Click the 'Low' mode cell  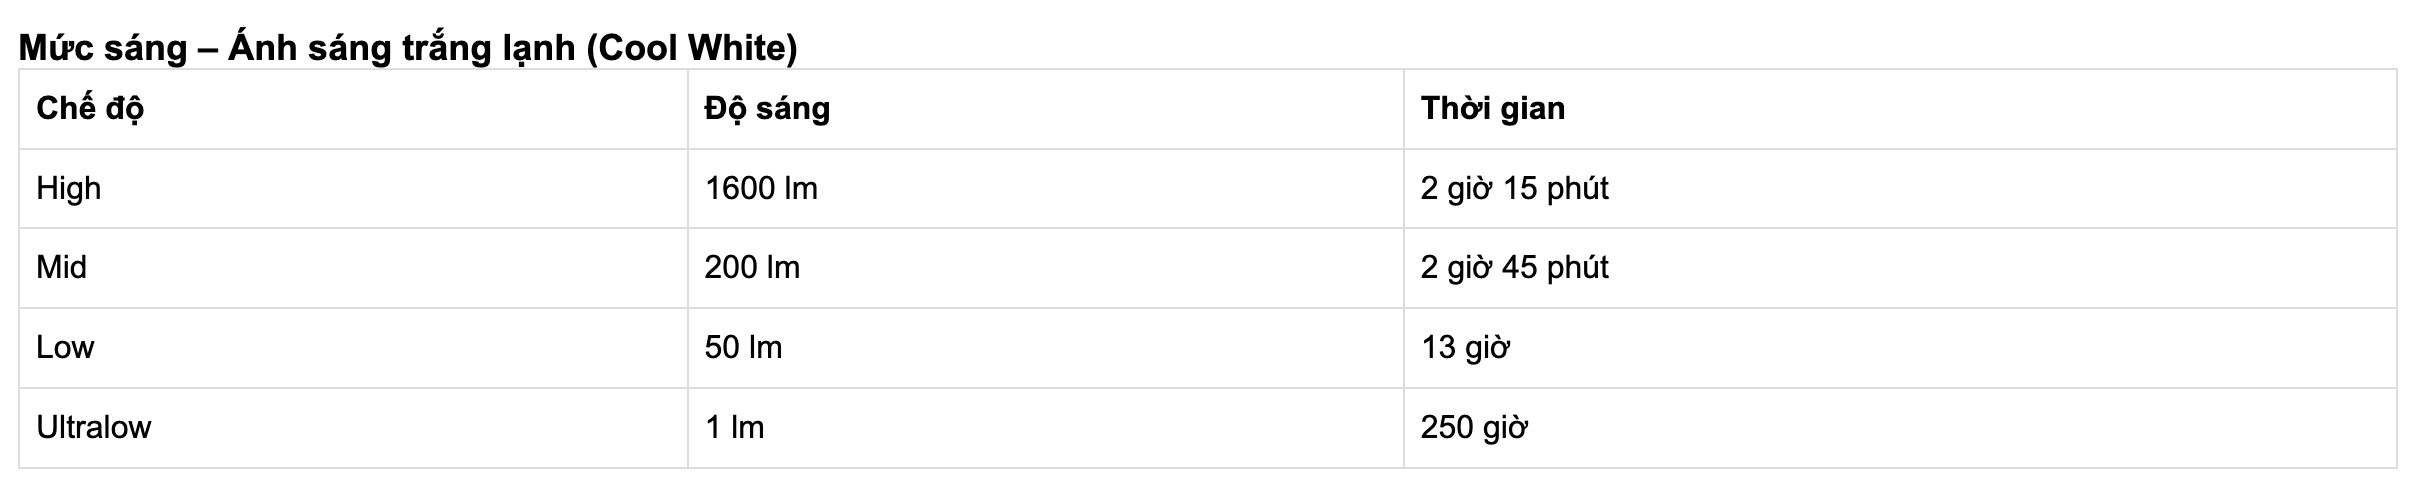tap(65, 347)
